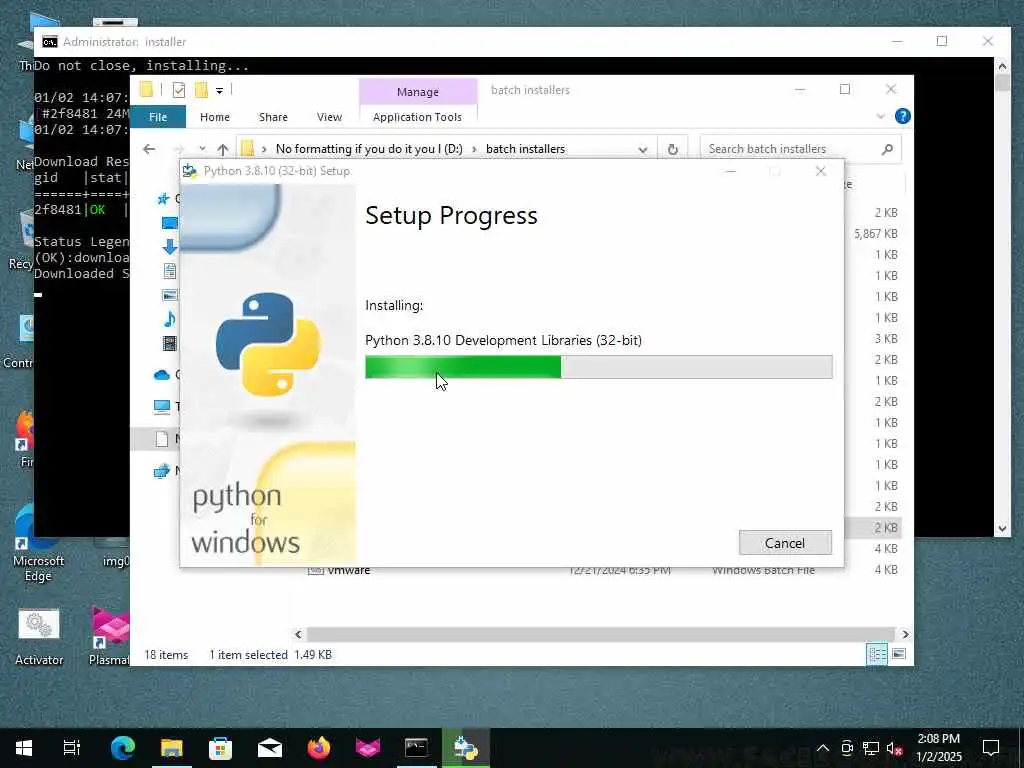Image resolution: width=1024 pixels, height=768 pixels.
Task: Click the search magnifier icon
Action: [x=887, y=150]
